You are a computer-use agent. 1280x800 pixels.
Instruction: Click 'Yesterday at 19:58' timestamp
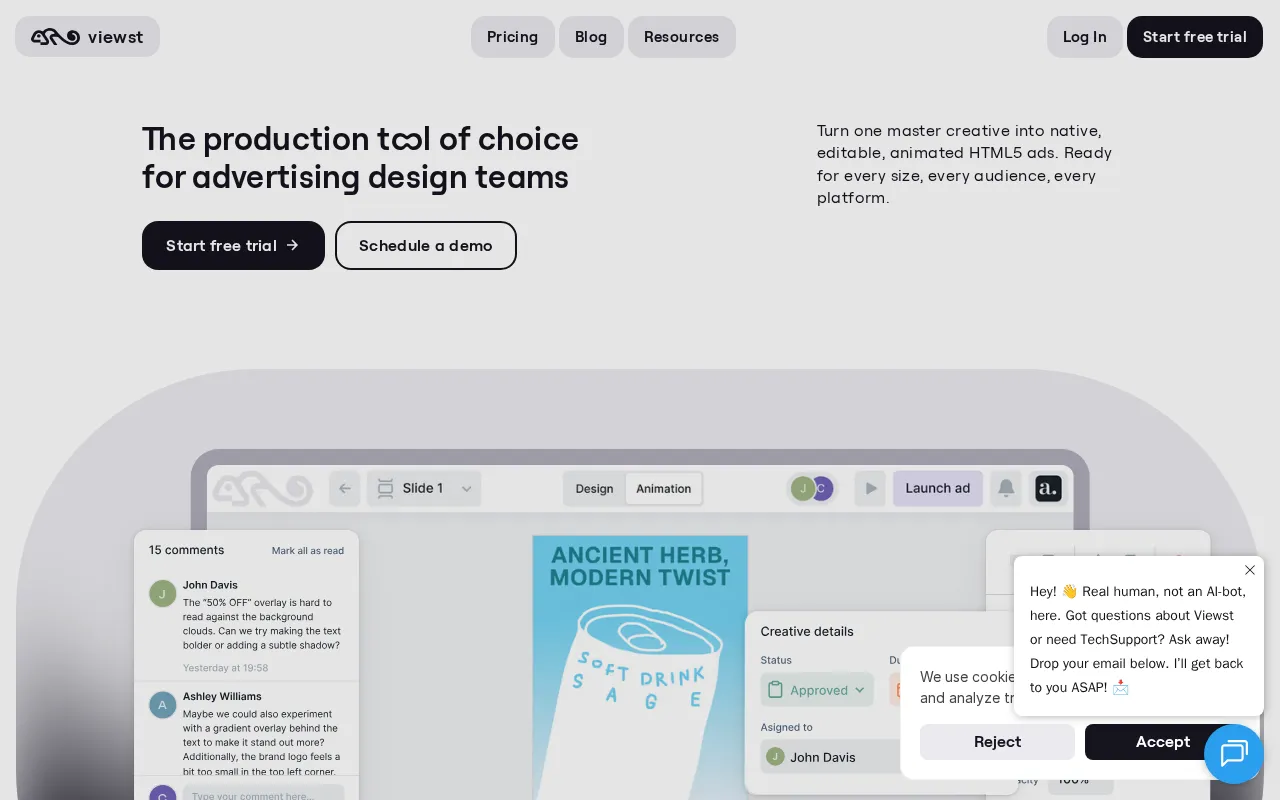(x=226, y=668)
